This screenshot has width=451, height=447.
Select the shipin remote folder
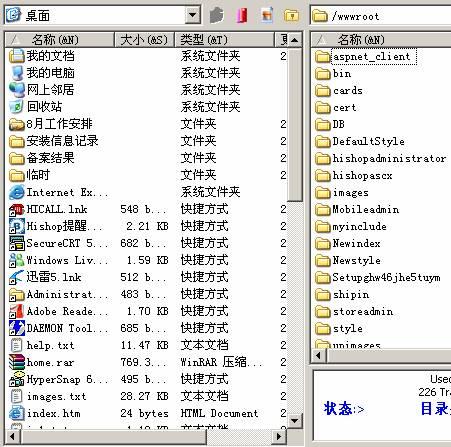point(342,295)
